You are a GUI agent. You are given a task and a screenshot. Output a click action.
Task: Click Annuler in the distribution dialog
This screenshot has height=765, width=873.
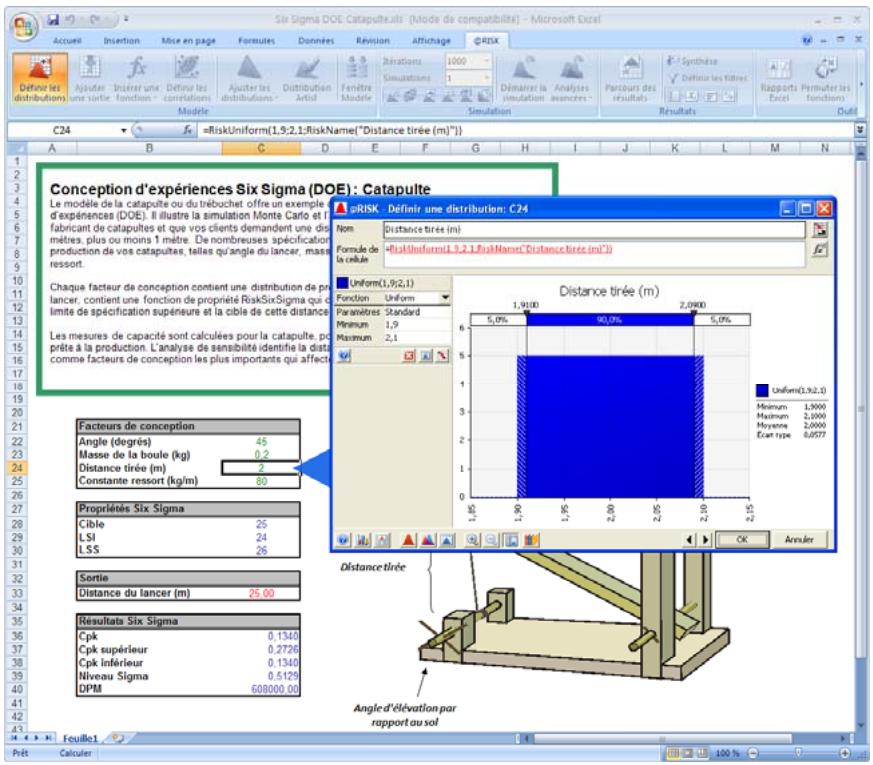tap(799, 540)
